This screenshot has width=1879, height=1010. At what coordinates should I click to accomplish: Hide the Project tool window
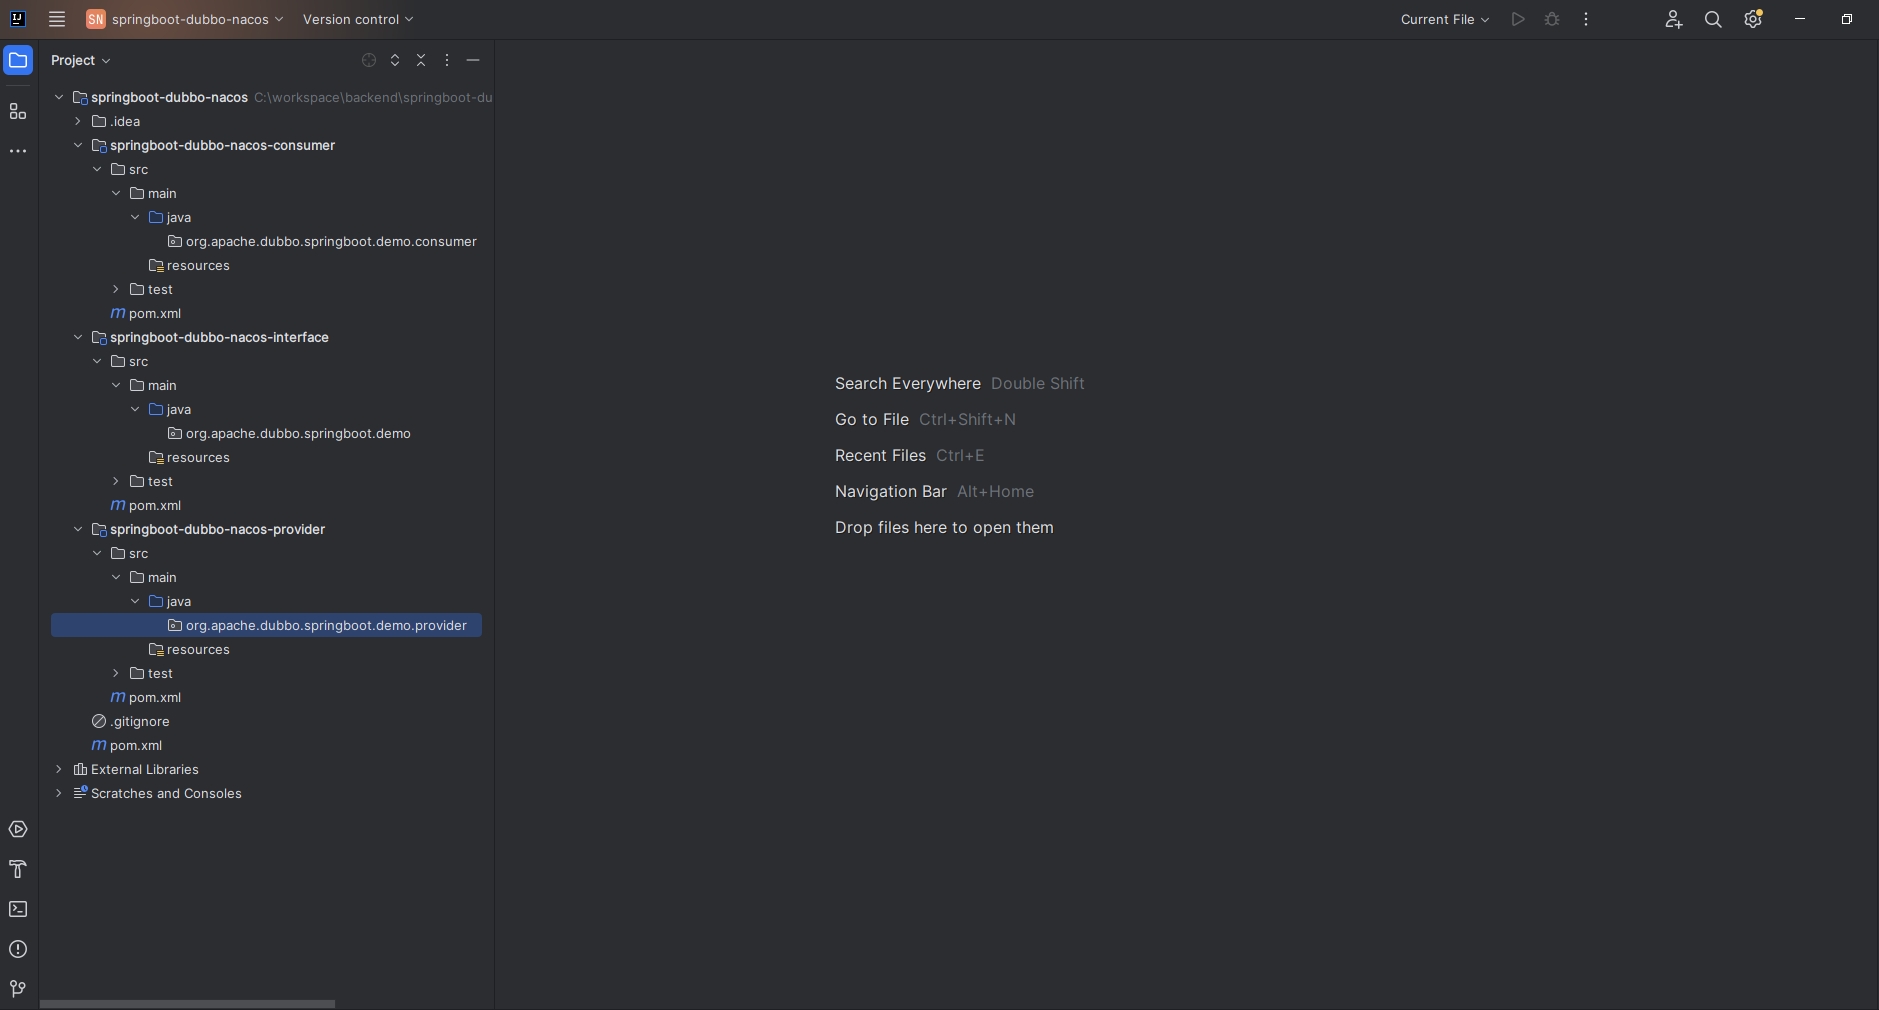click(x=473, y=60)
